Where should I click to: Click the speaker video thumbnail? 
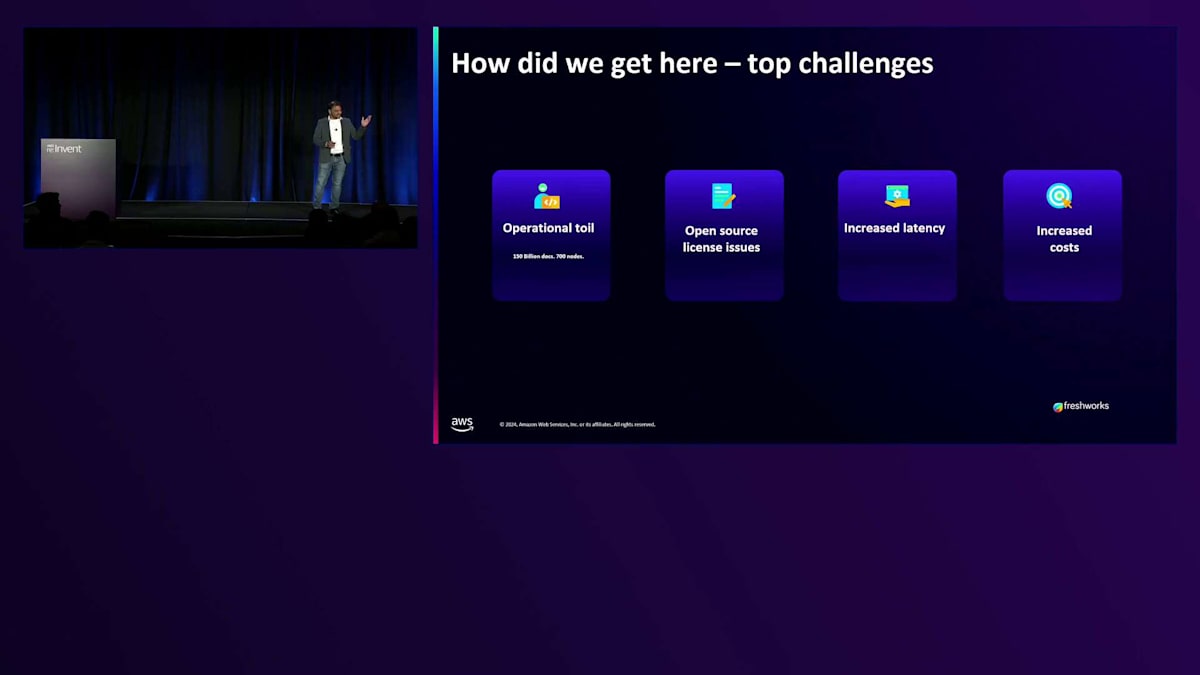220,137
